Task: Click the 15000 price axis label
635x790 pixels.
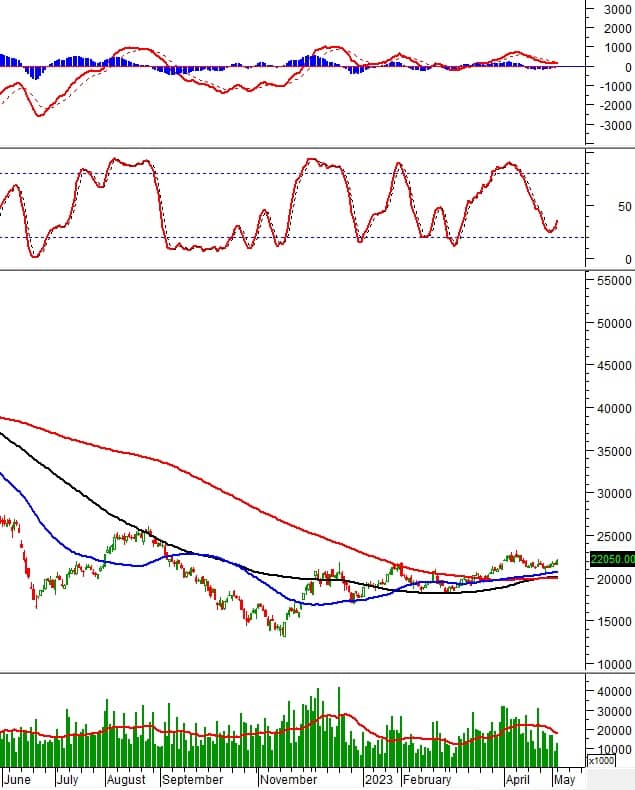Action: click(614, 622)
